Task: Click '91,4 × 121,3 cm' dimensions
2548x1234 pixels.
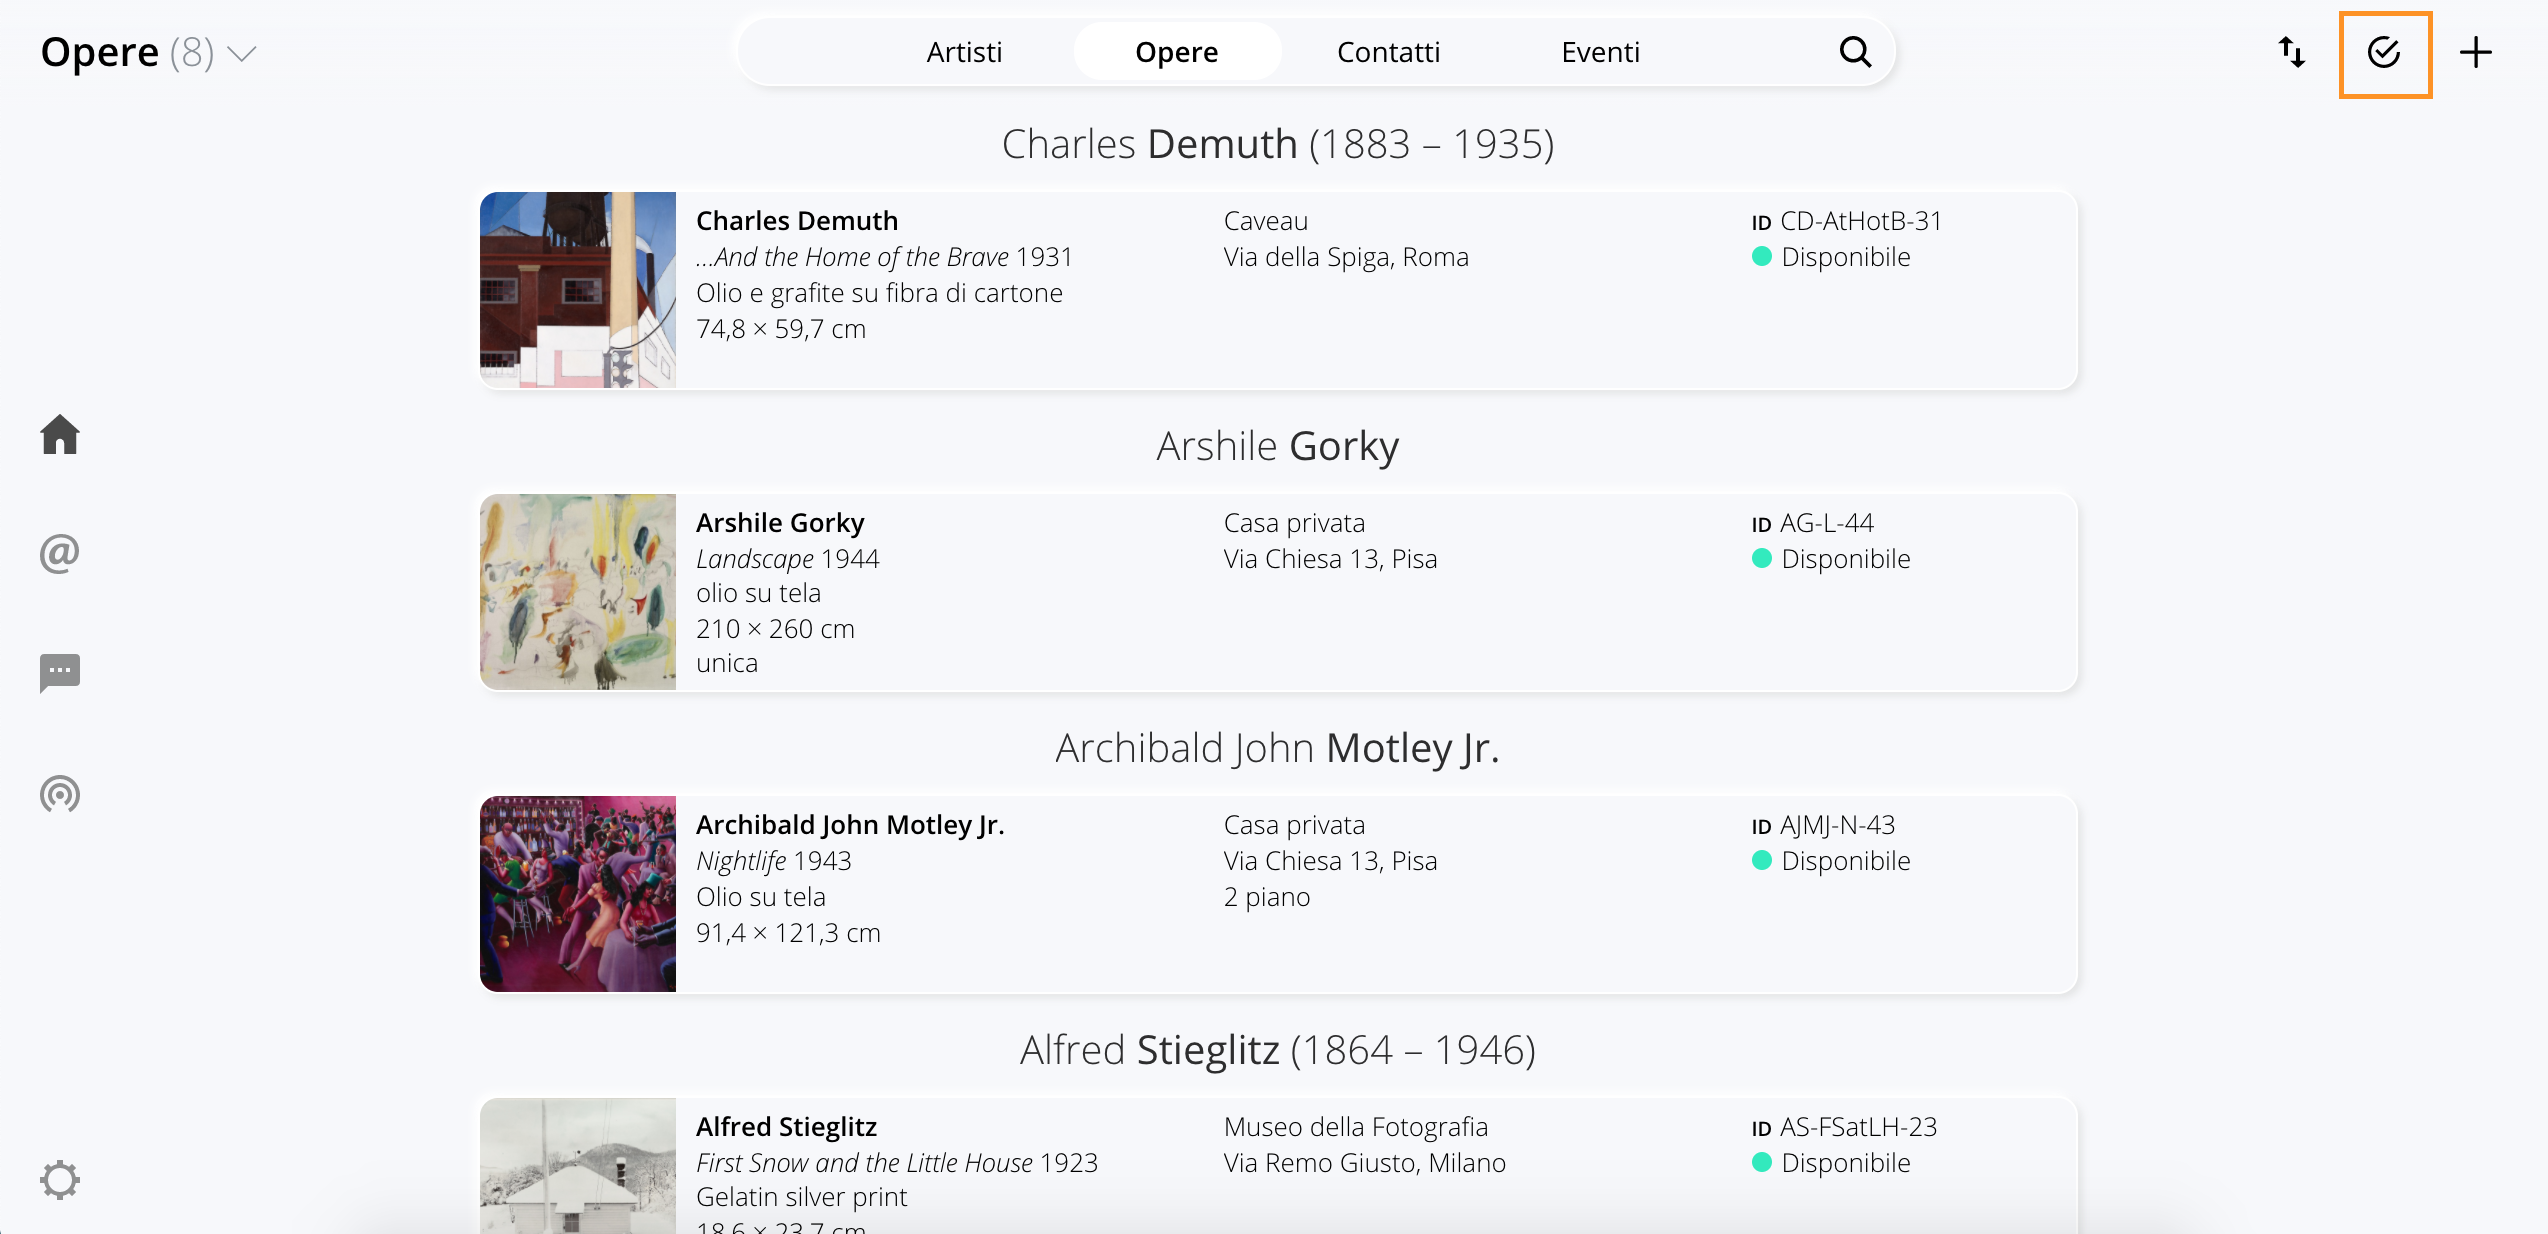Action: tap(788, 933)
